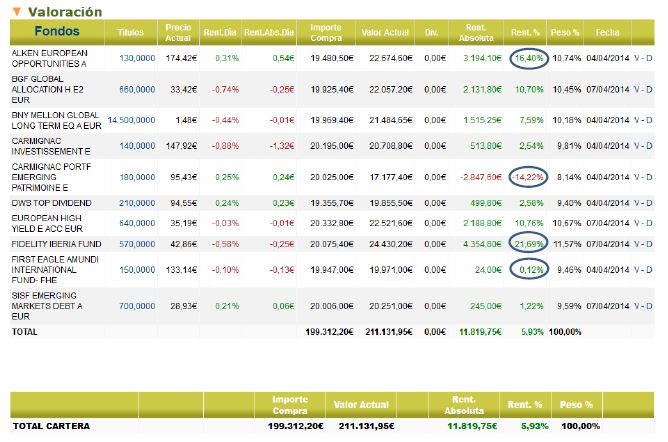
Task: Collapse the Valoración section triangle
Action: 17,11
